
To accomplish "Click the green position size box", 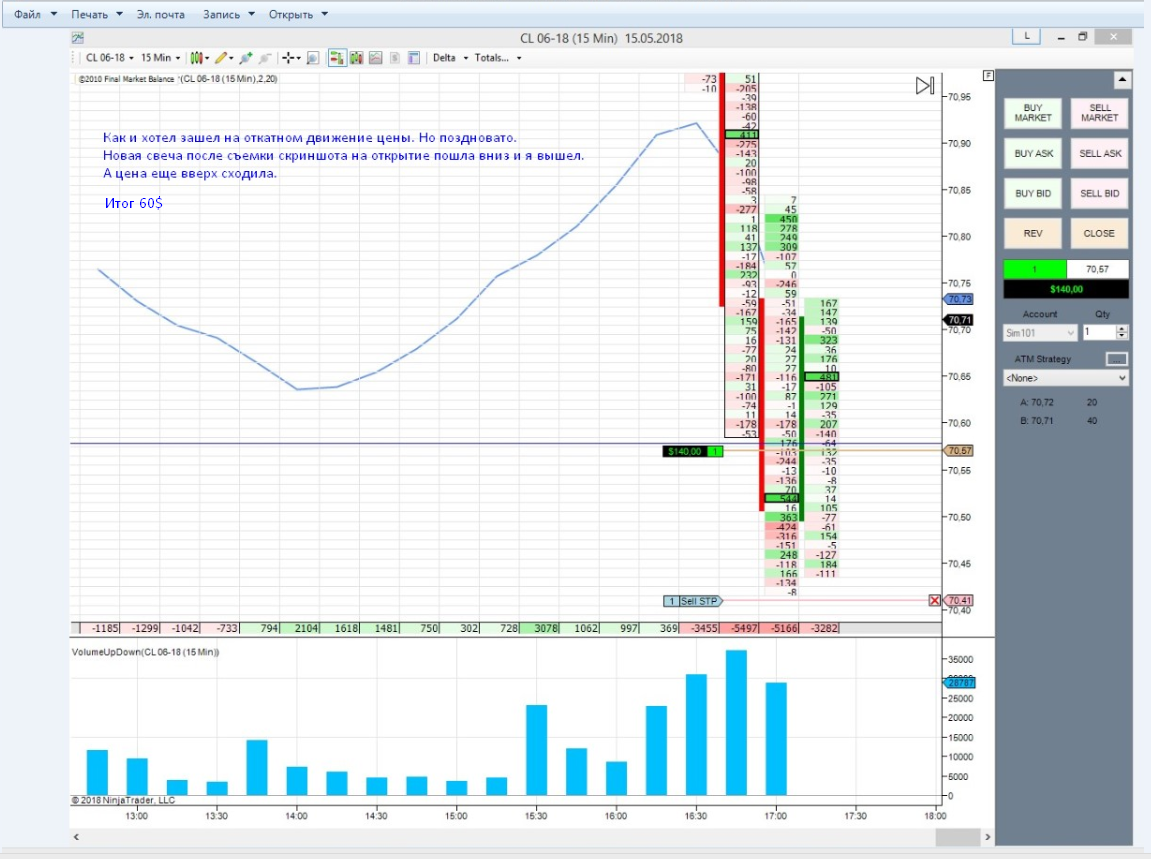I will tap(1035, 269).
